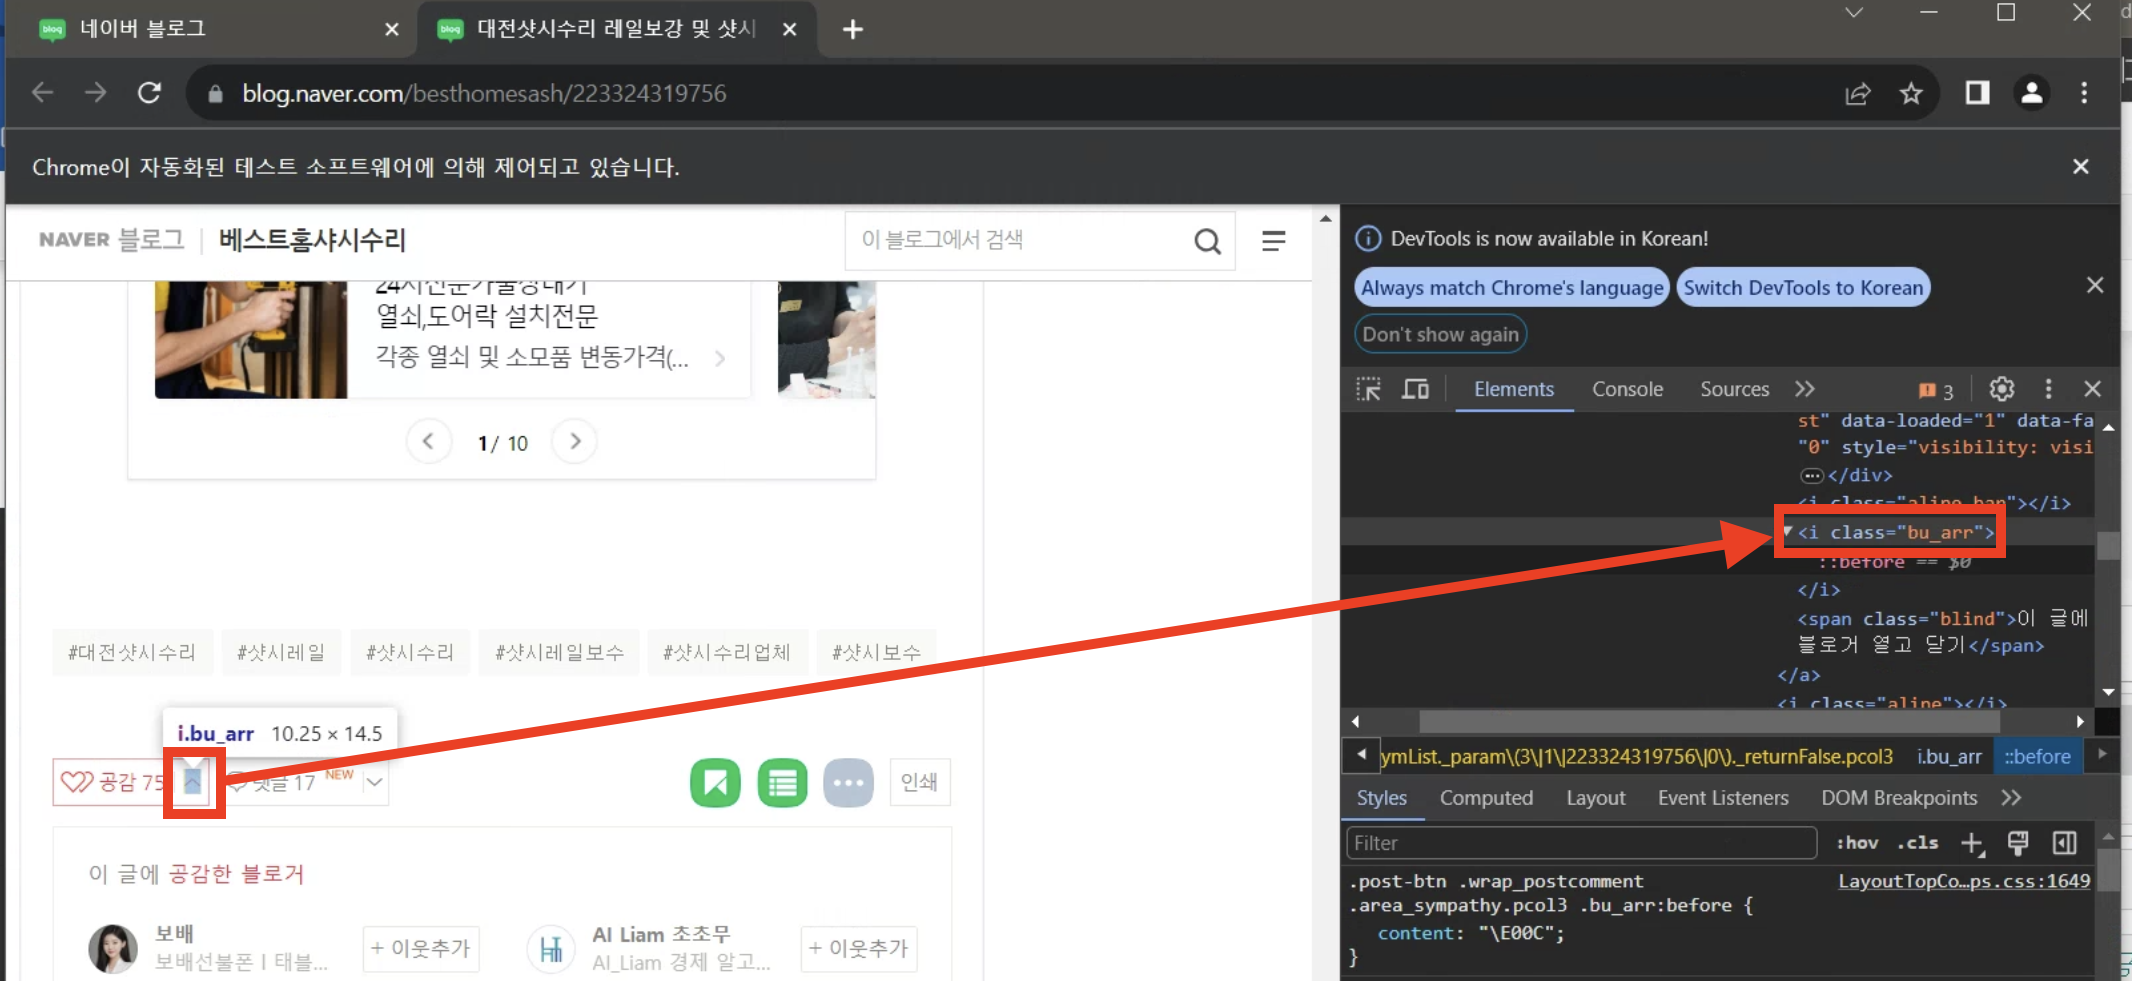This screenshot has width=2132, height=981.
Task: Click the ellipsis more-options icon on the post
Action: coord(848,783)
